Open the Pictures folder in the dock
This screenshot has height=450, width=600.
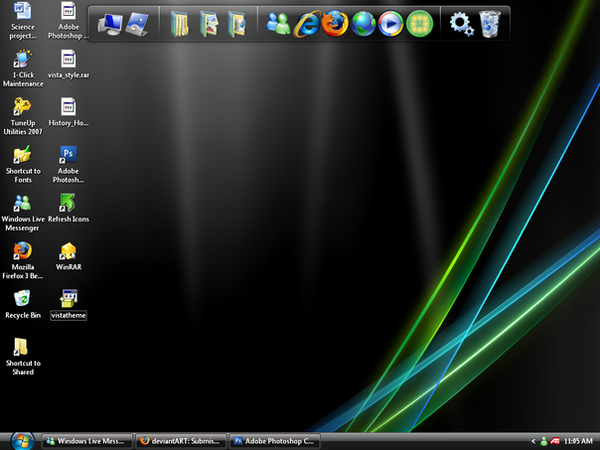tap(209, 24)
